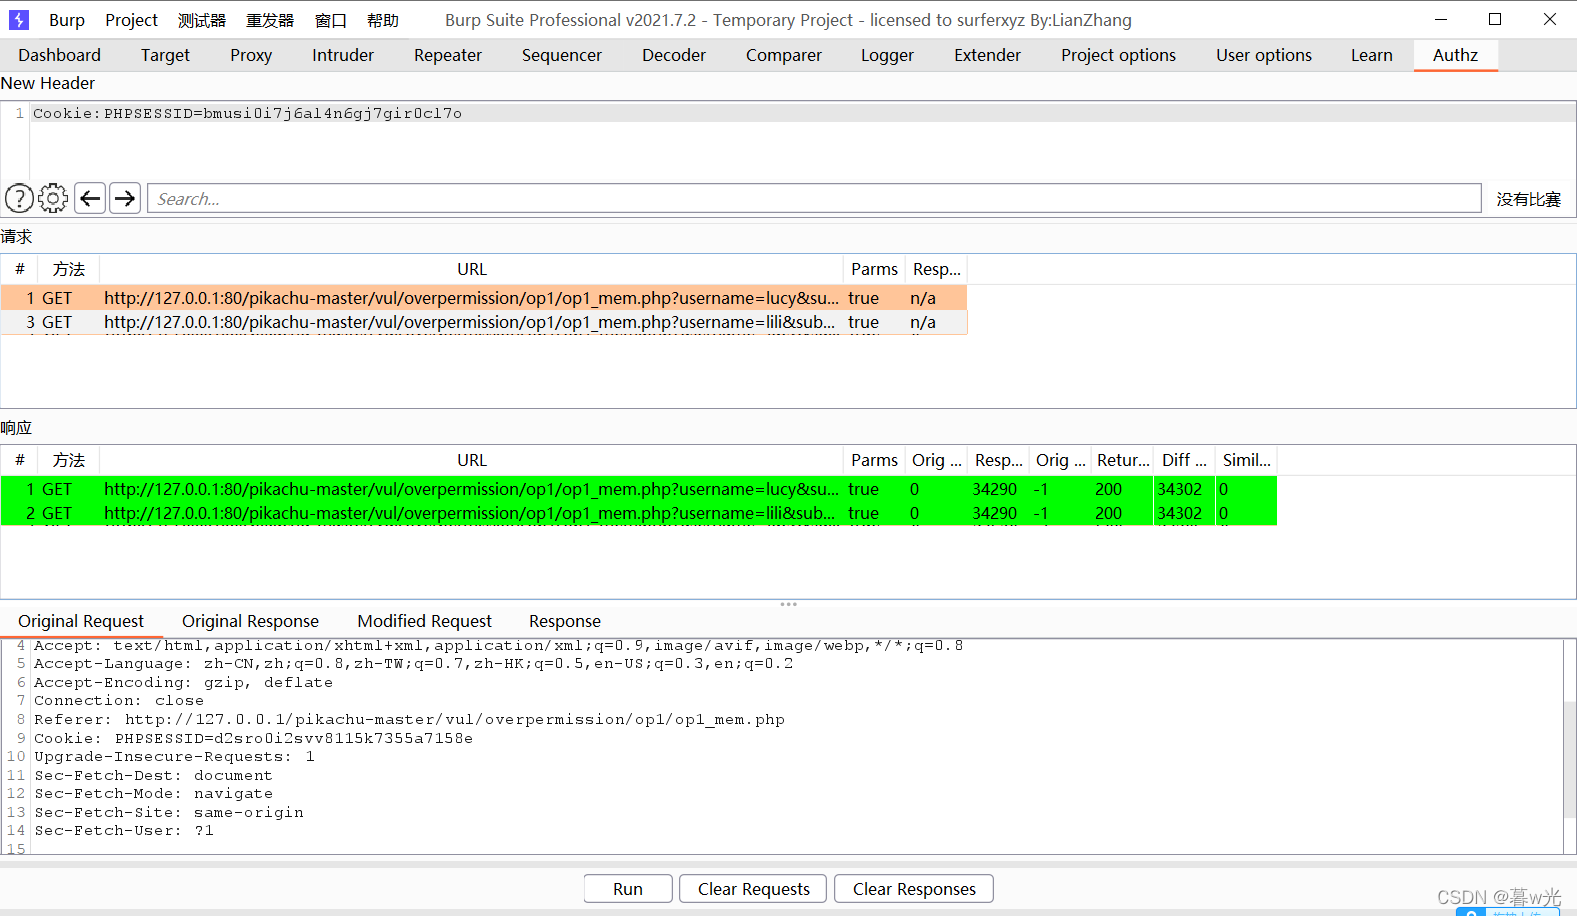This screenshot has width=1577, height=916.
Task: Click the header Search input field
Action: click(x=814, y=198)
